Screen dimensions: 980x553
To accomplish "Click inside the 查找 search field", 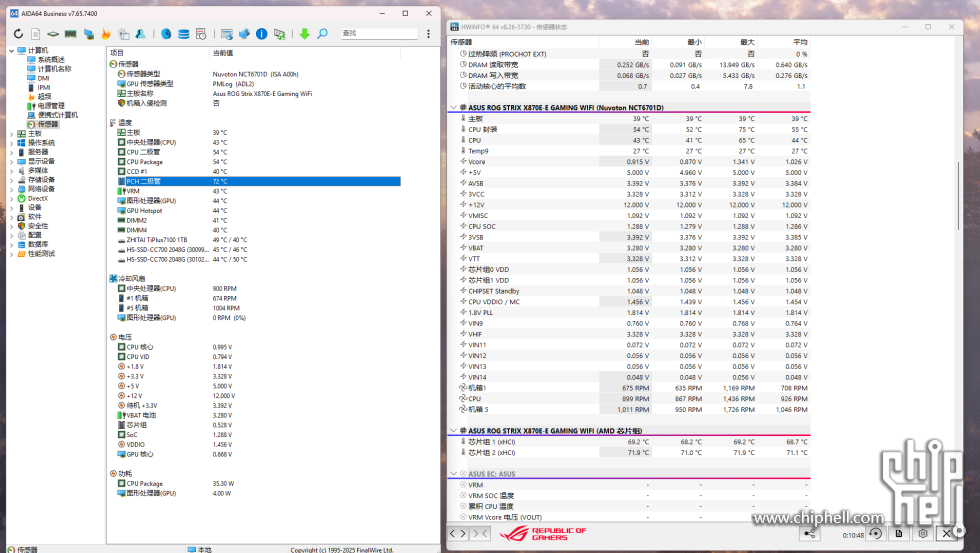I will pos(379,33).
